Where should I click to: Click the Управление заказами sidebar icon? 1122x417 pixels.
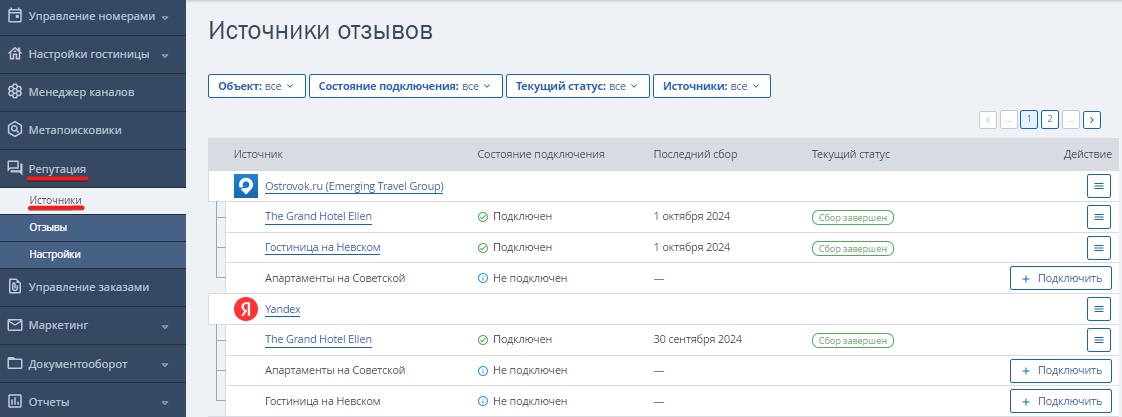[x=14, y=287]
